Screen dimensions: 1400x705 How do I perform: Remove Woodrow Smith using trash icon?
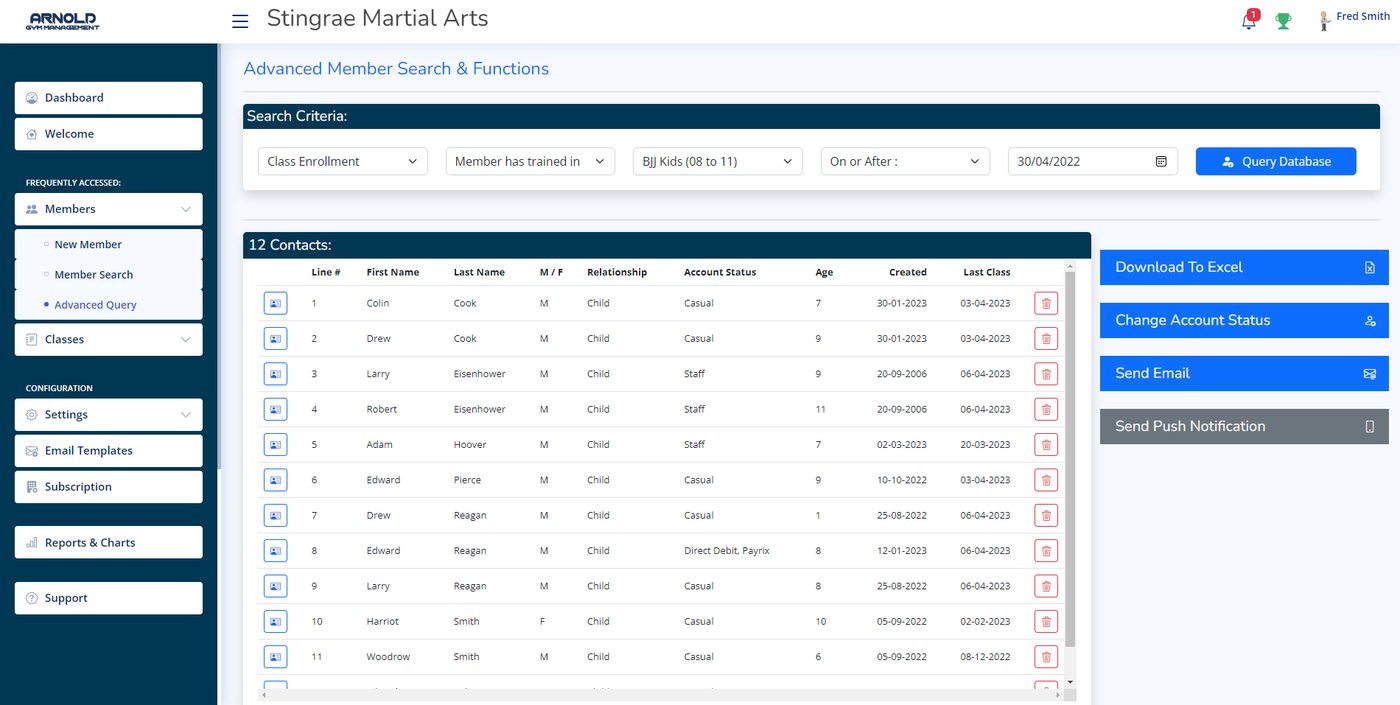(x=1046, y=657)
